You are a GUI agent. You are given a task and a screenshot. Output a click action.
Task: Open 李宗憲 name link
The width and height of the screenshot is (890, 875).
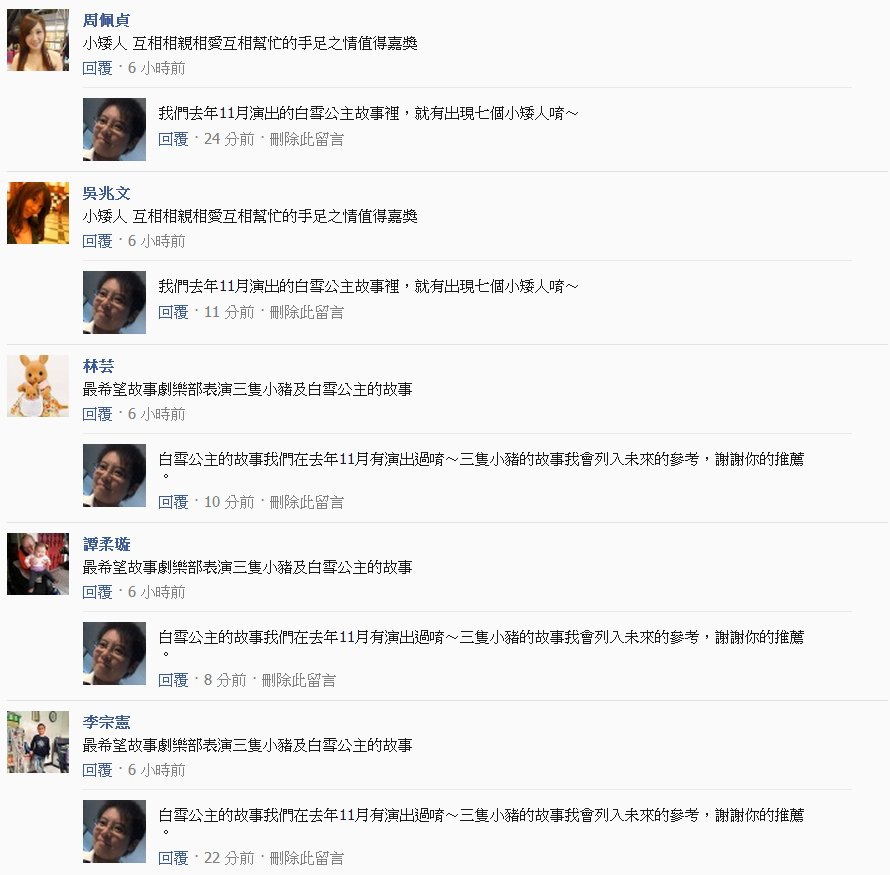(106, 722)
